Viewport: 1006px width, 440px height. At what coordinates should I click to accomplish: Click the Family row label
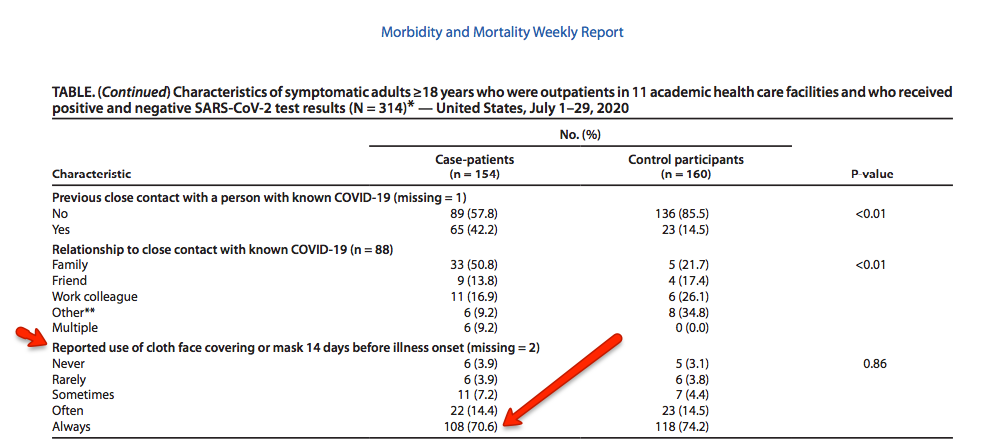coord(70,265)
